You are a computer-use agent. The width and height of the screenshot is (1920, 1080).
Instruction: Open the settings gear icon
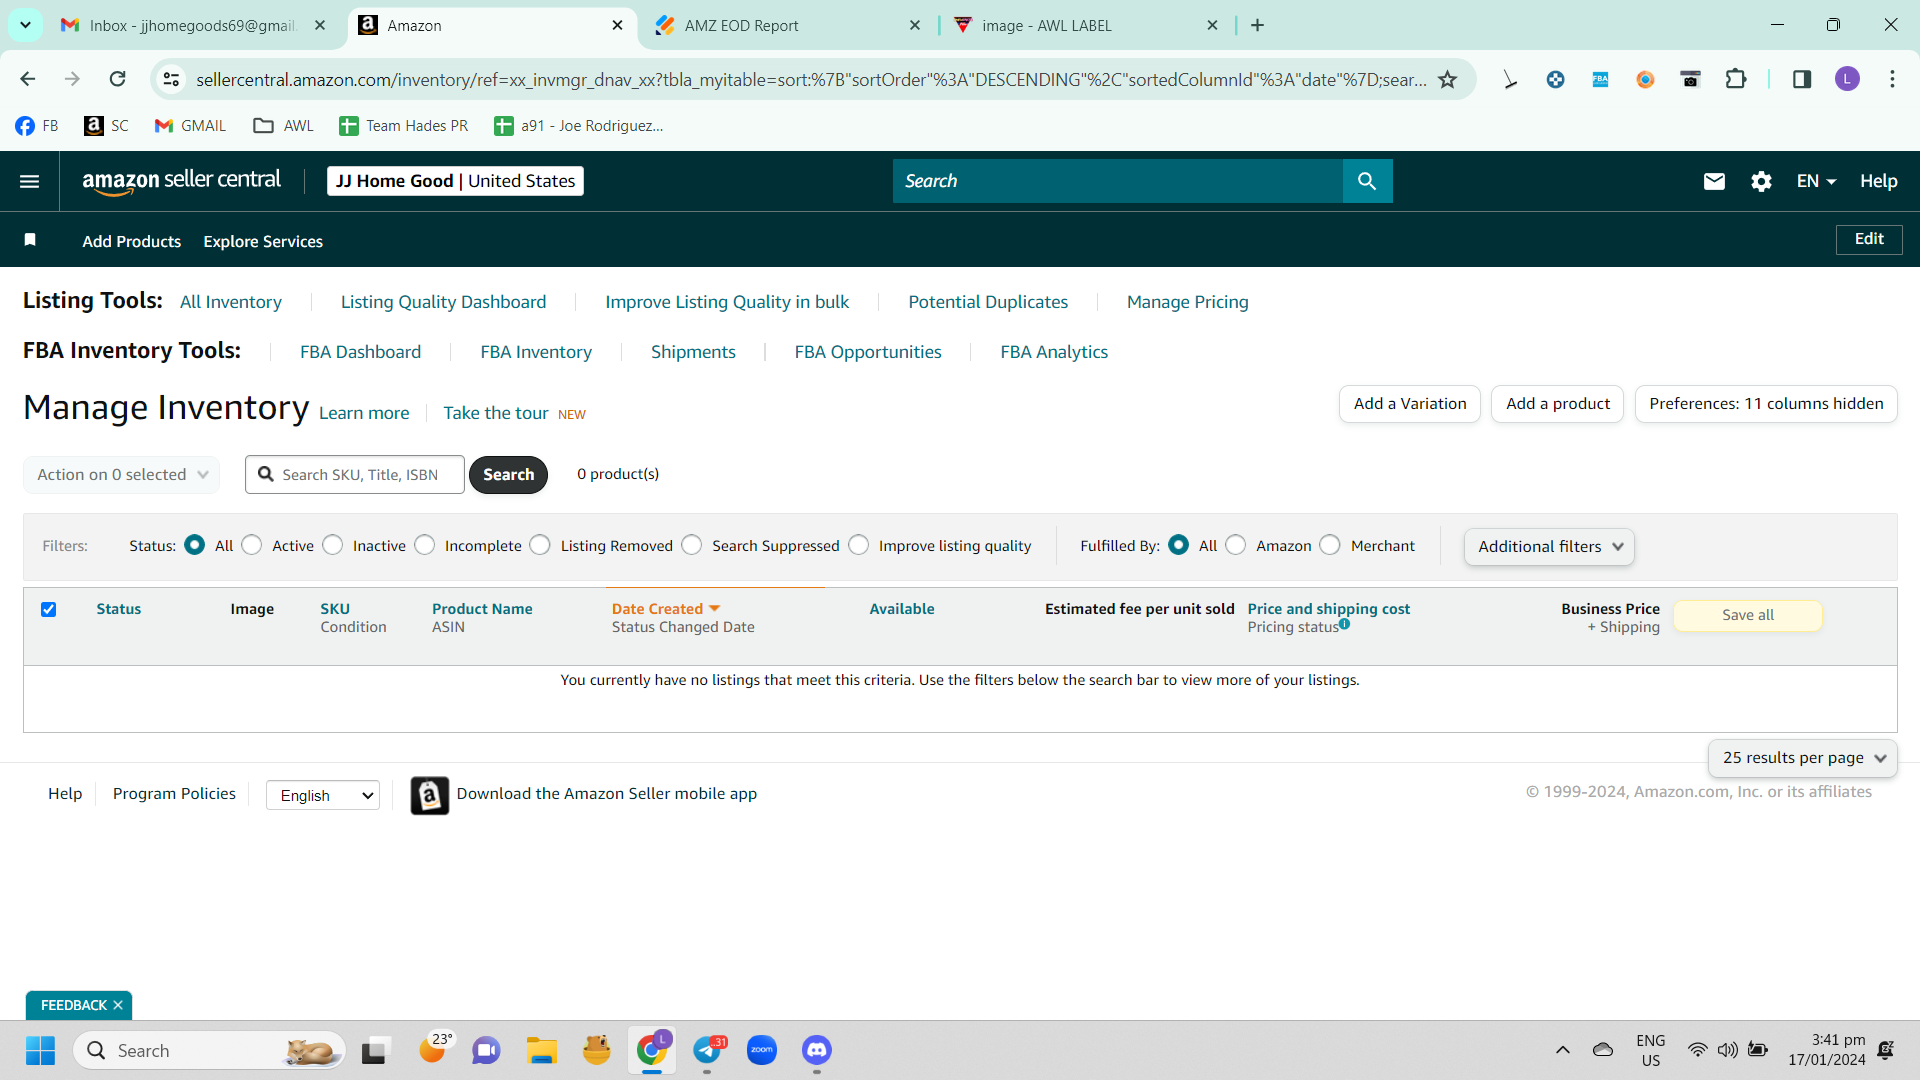click(x=1761, y=181)
